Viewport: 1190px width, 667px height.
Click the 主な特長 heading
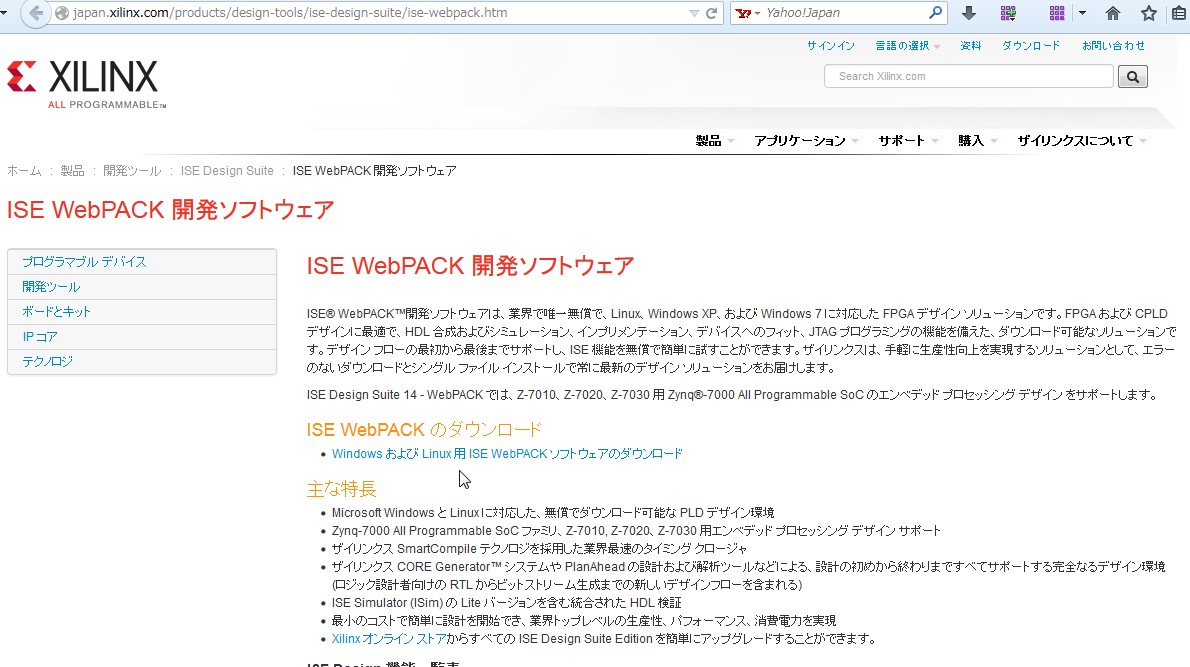(x=342, y=489)
